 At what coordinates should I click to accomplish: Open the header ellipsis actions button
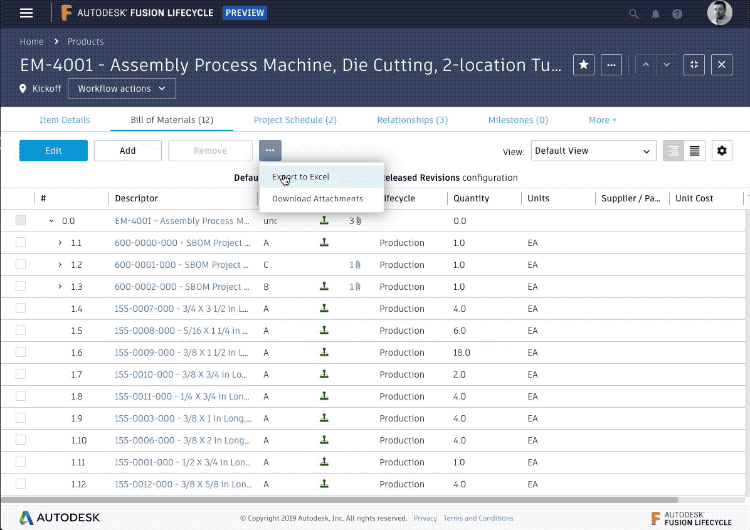click(611, 65)
